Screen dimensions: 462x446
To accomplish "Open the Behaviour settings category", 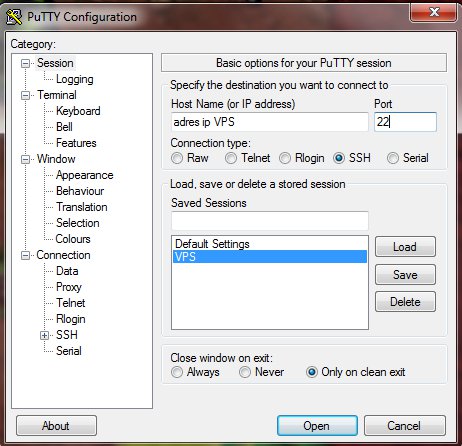I will click(80, 191).
